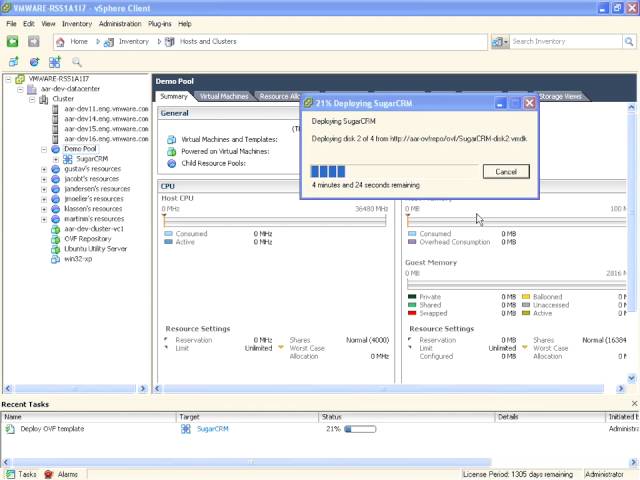This screenshot has width=640, height=480.
Task: Click the new resource pool toolbar icon
Action: (34, 62)
